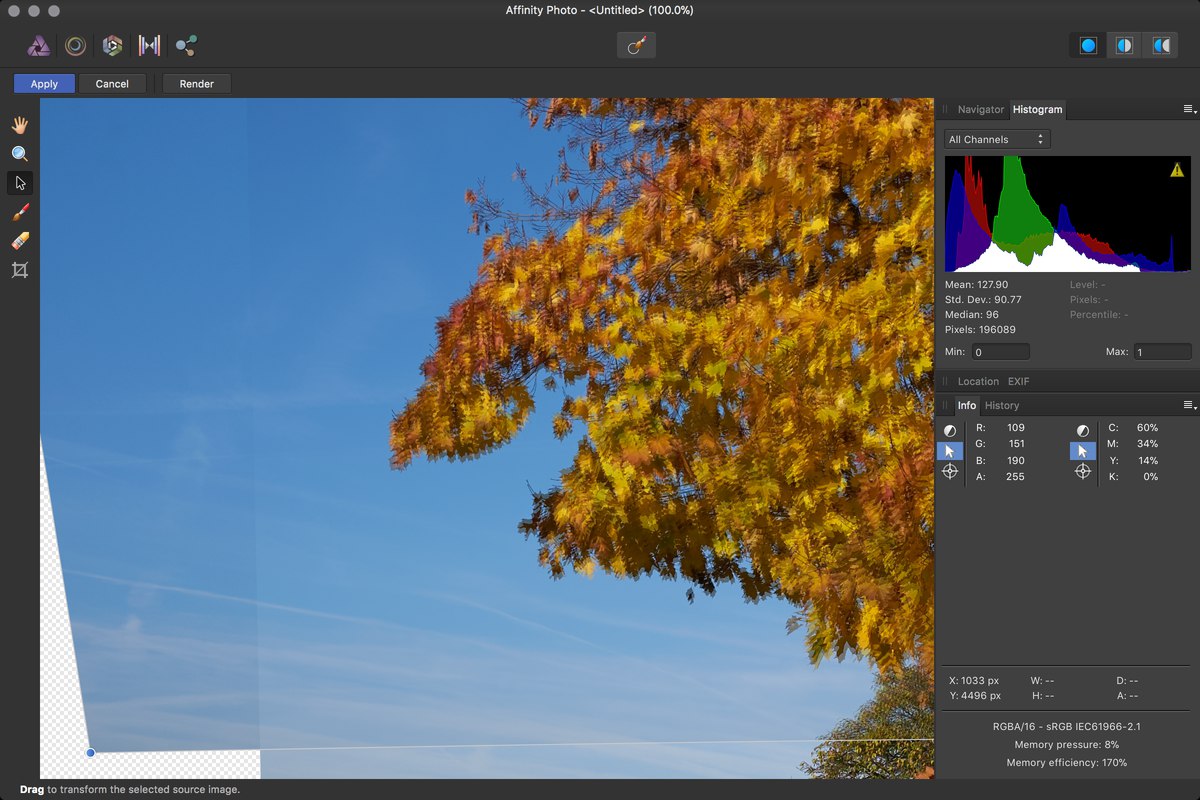Screen dimensions: 1200x800
Task: Click the histogram Min input field
Action: tap(1001, 352)
